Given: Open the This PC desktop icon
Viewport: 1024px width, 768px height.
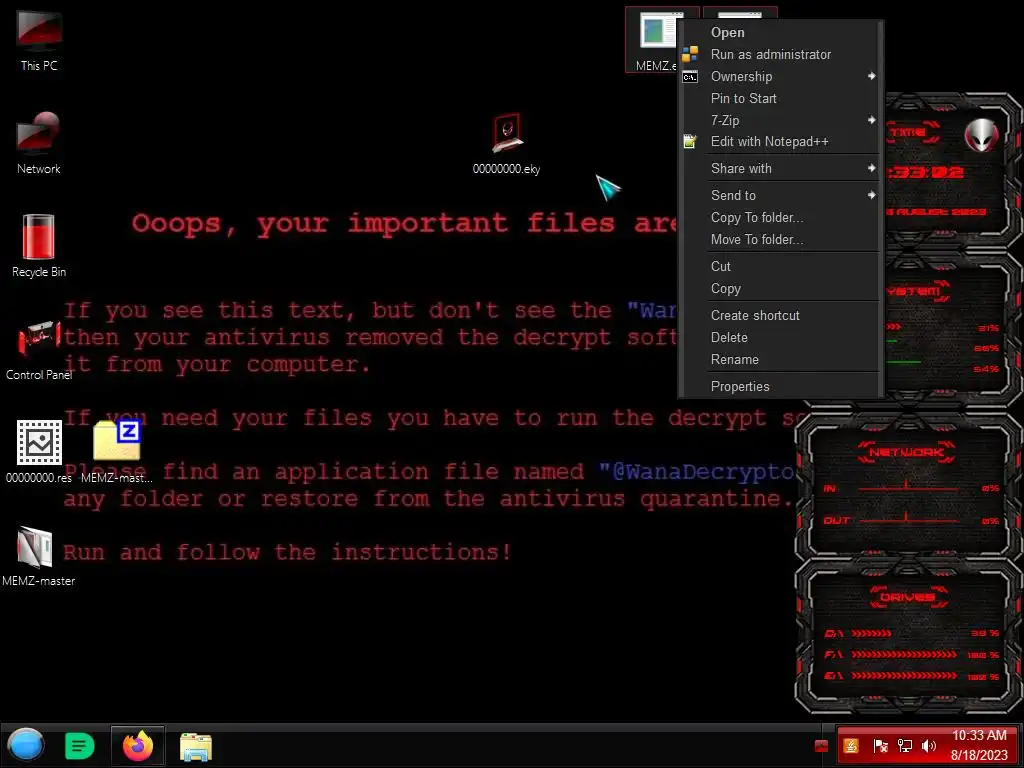Looking at the screenshot, I should click(x=39, y=40).
